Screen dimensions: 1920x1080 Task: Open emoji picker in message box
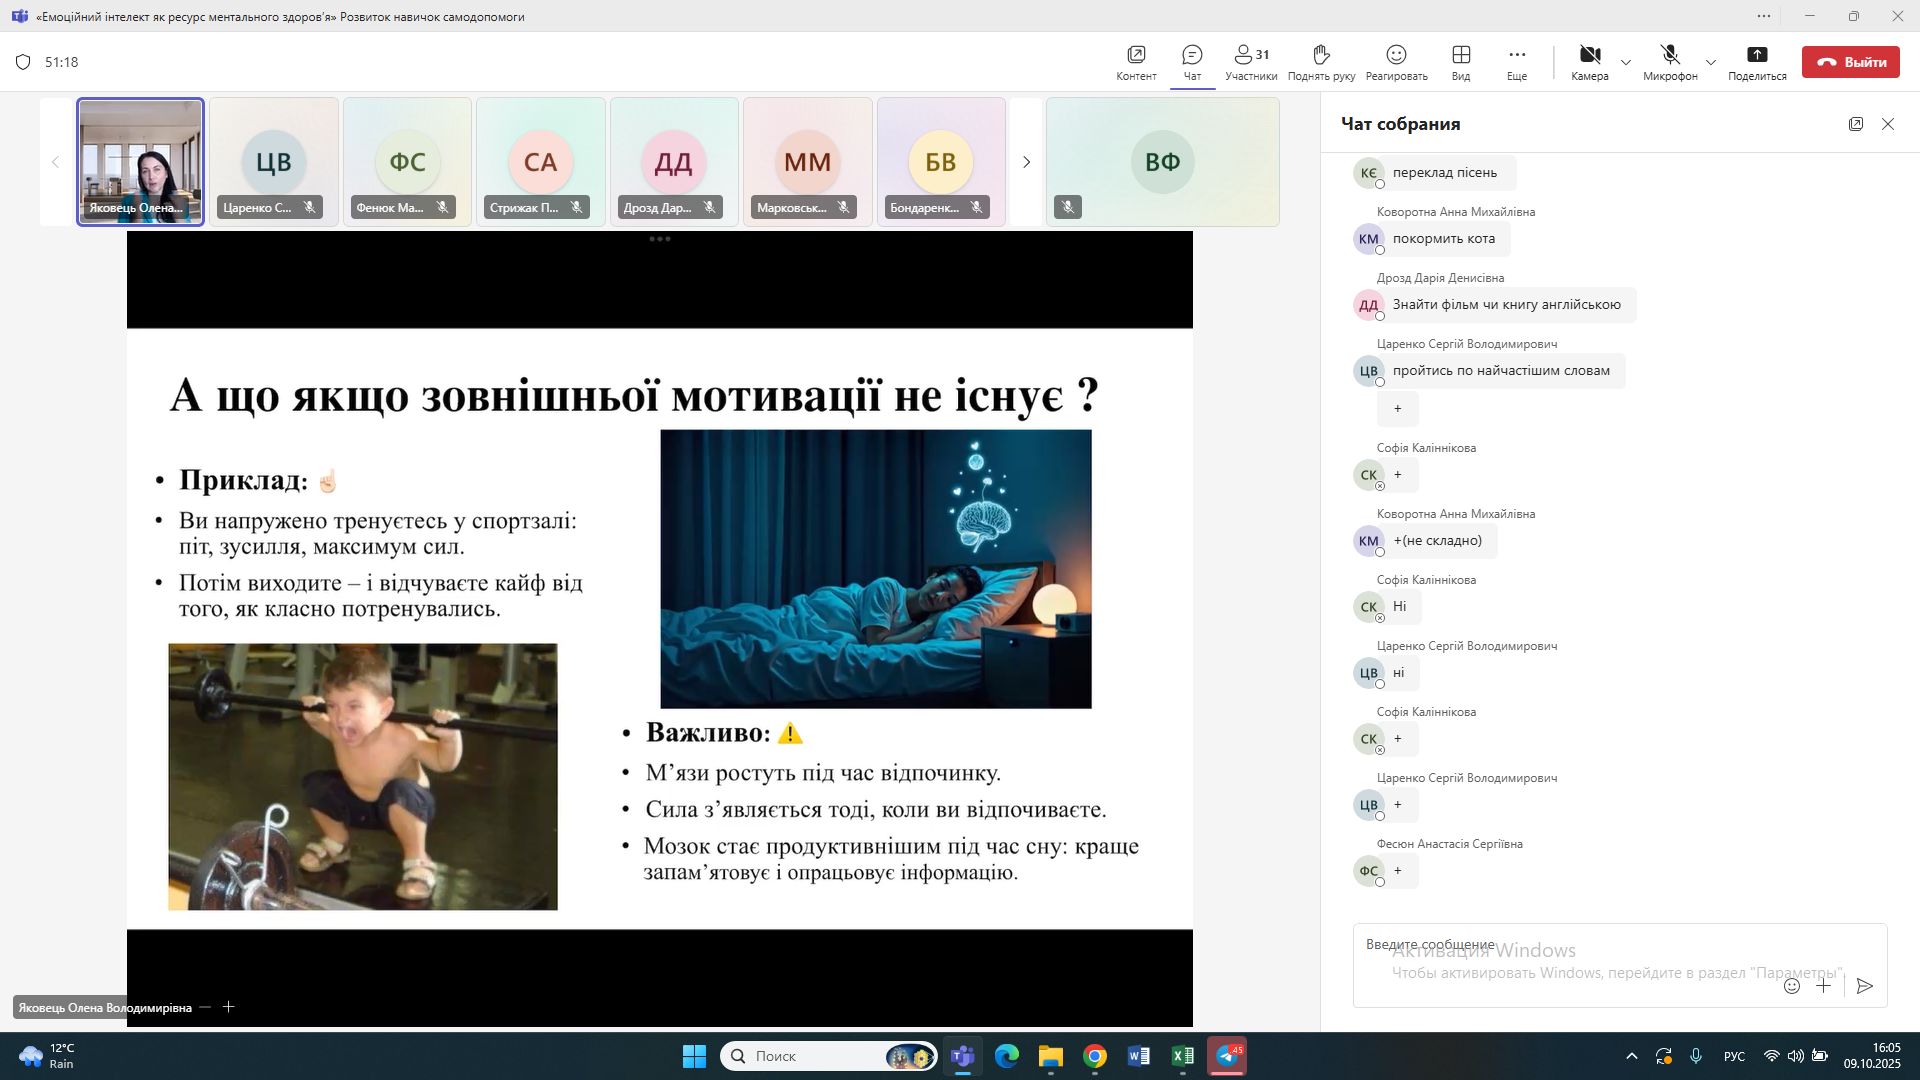[1792, 986]
